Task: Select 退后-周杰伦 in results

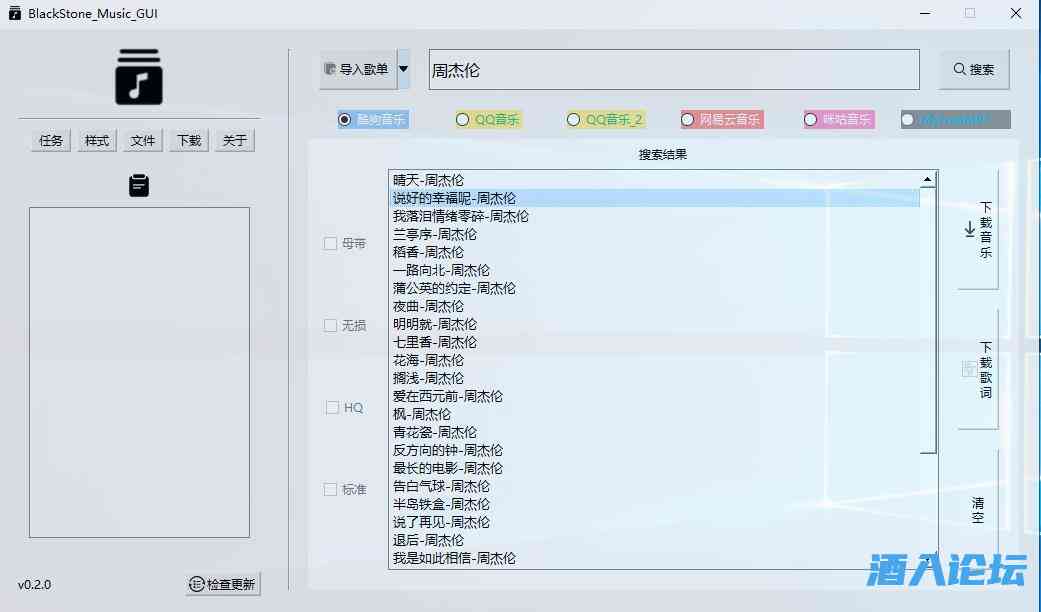Action: [655, 540]
